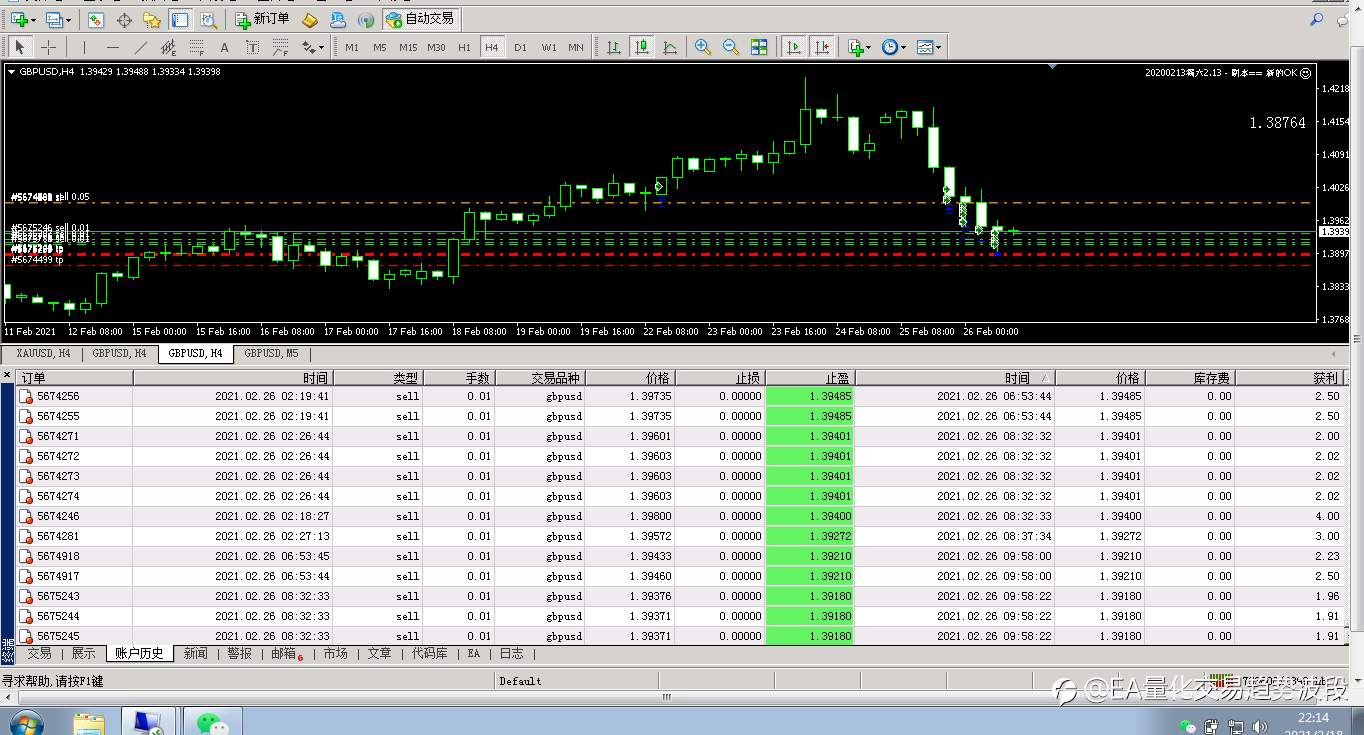Expand the profiles dropdown arrow
This screenshot has width=1364, height=735.
click(x=67, y=20)
